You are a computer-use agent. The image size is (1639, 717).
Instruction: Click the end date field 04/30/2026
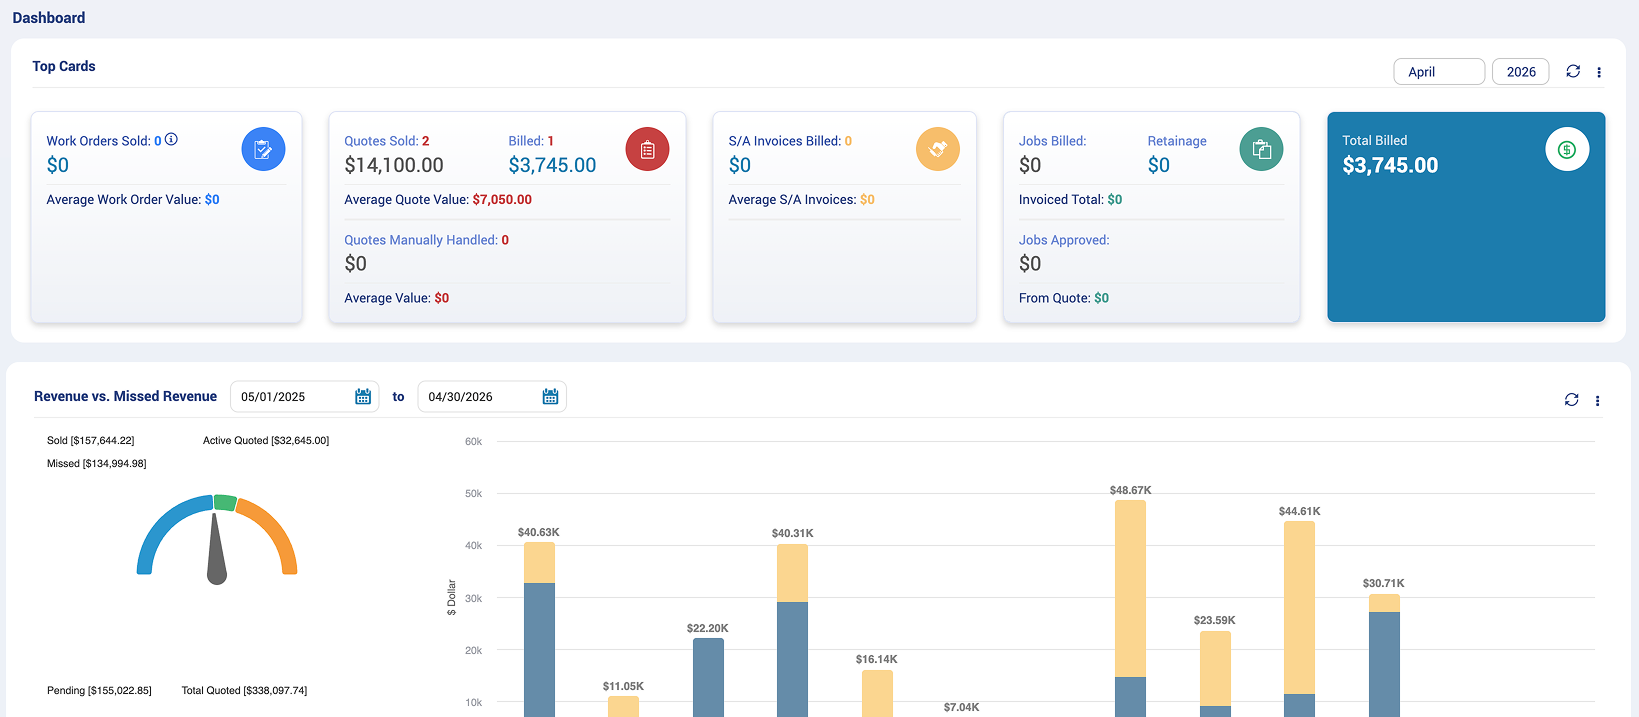pos(492,397)
